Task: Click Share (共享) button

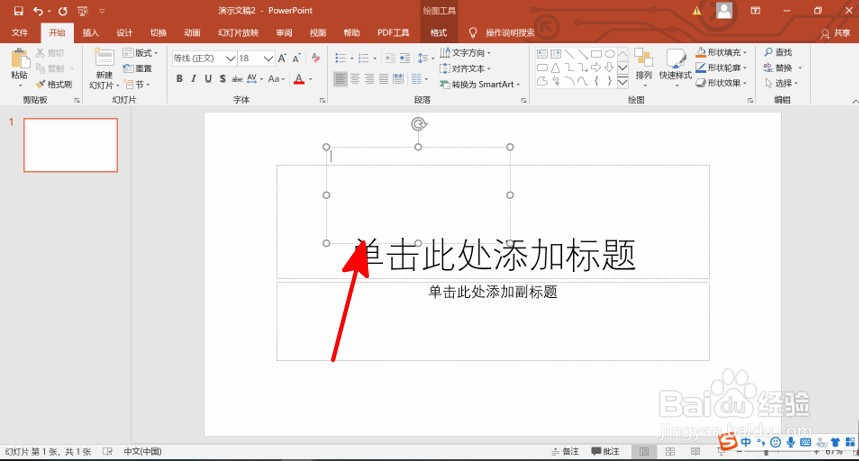Action: pyautogui.click(x=835, y=33)
